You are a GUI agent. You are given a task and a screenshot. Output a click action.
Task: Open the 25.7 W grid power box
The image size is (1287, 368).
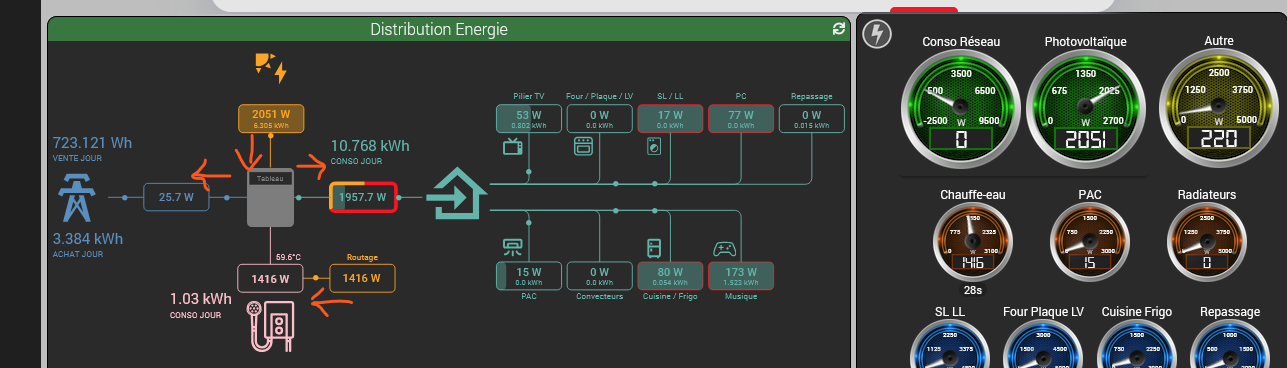pyautogui.click(x=176, y=198)
